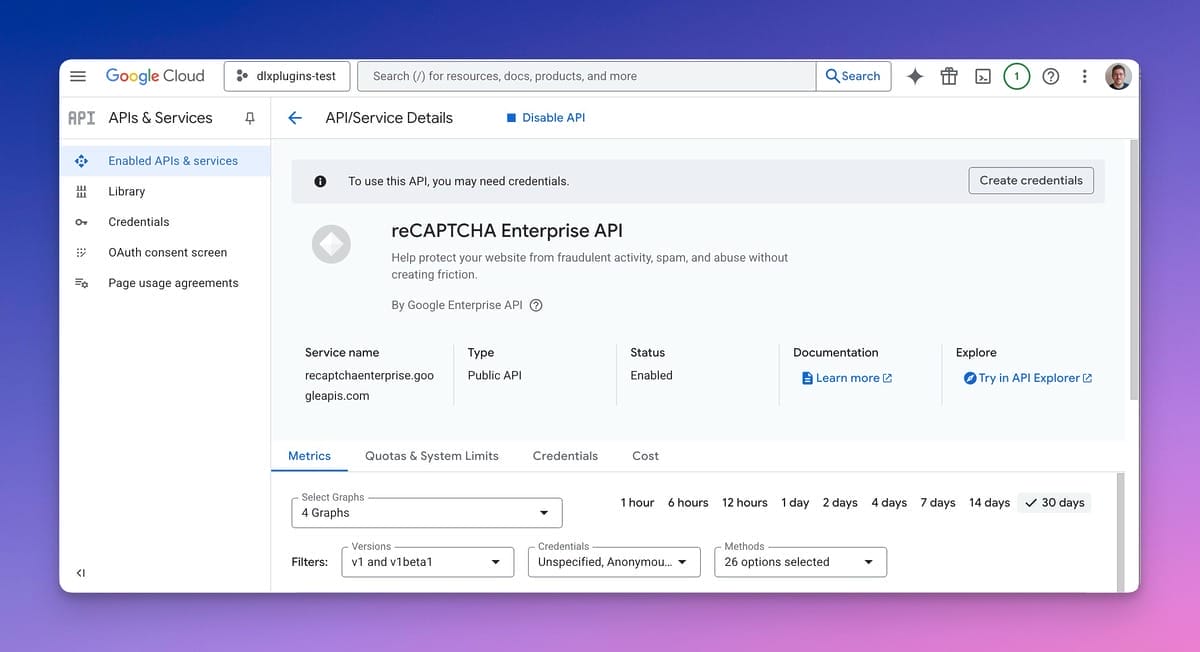Open notifications showing one alert
This screenshot has height=652, width=1200.
pos(1016,75)
